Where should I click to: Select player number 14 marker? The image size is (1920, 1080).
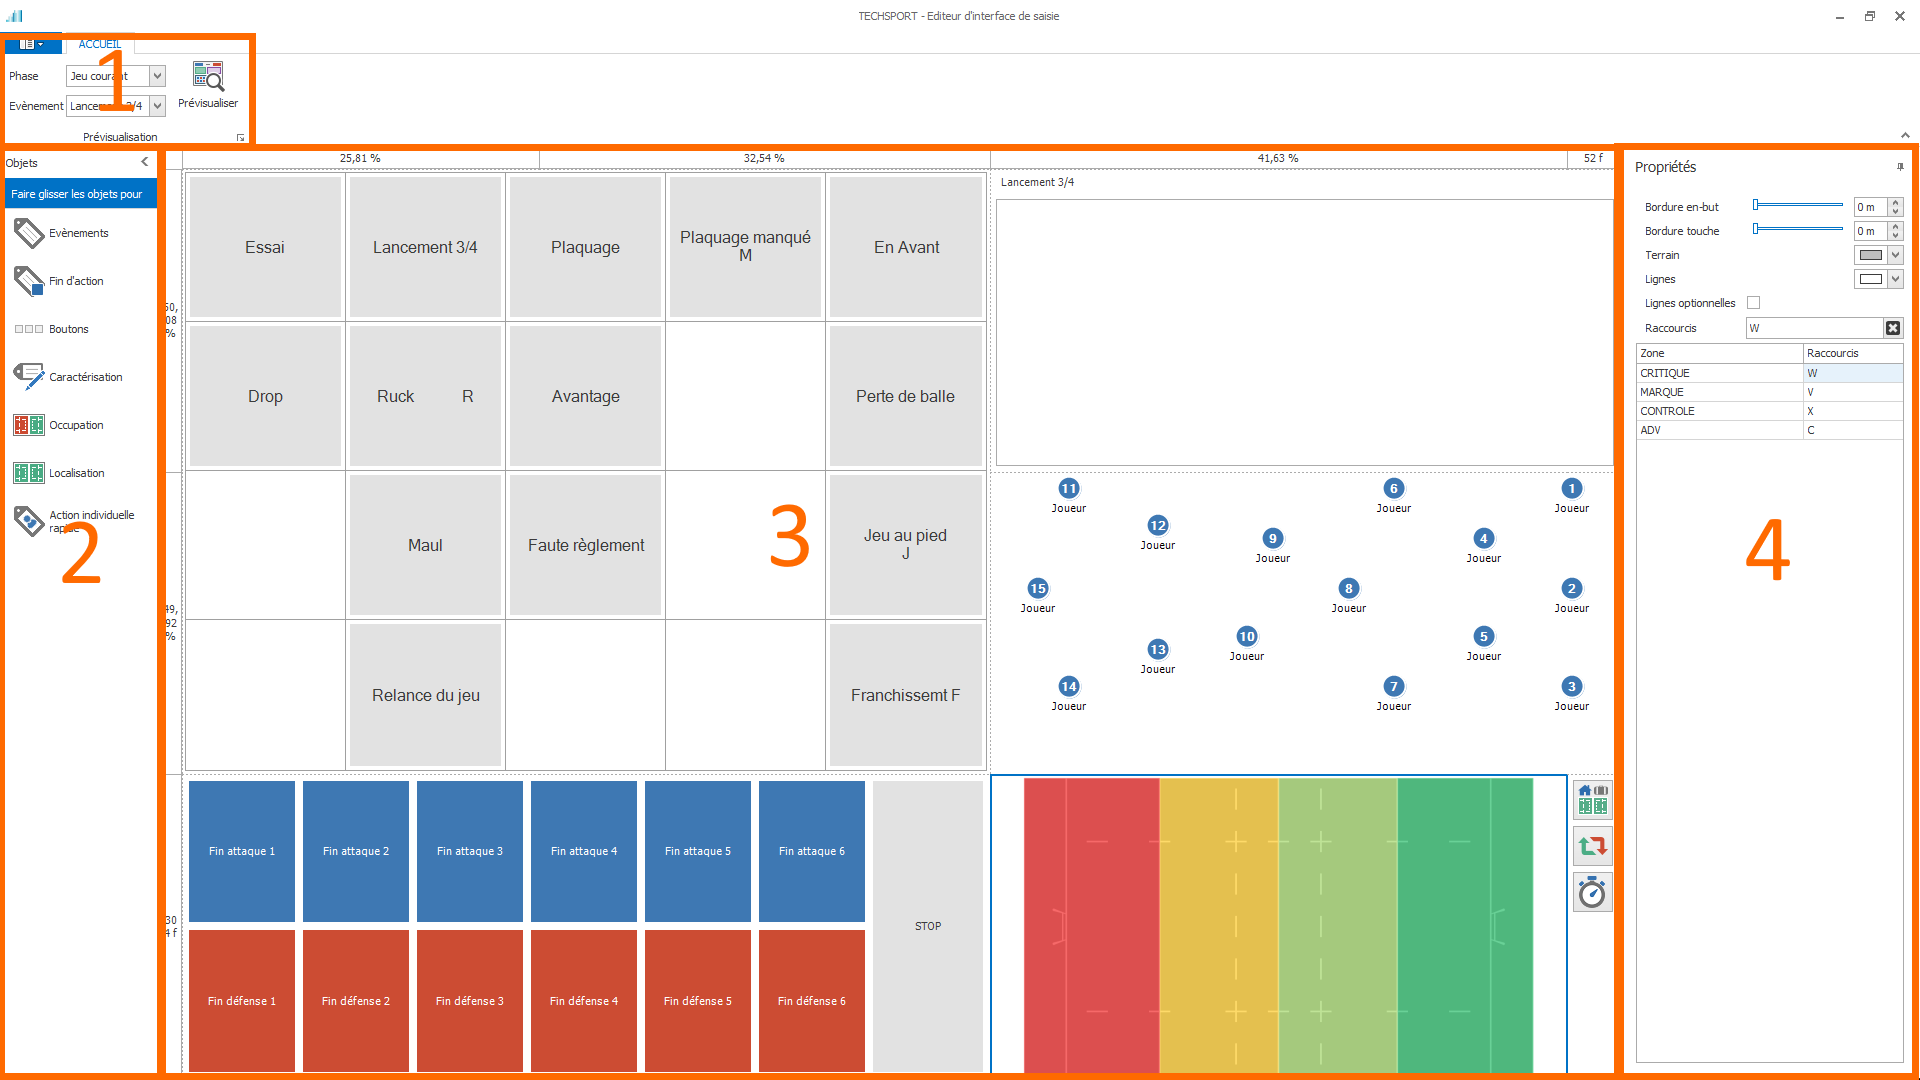click(x=1069, y=686)
